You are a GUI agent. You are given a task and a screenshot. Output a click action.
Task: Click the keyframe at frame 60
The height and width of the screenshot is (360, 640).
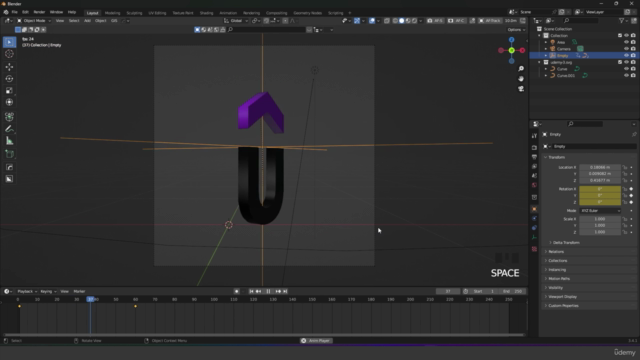(x=136, y=306)
